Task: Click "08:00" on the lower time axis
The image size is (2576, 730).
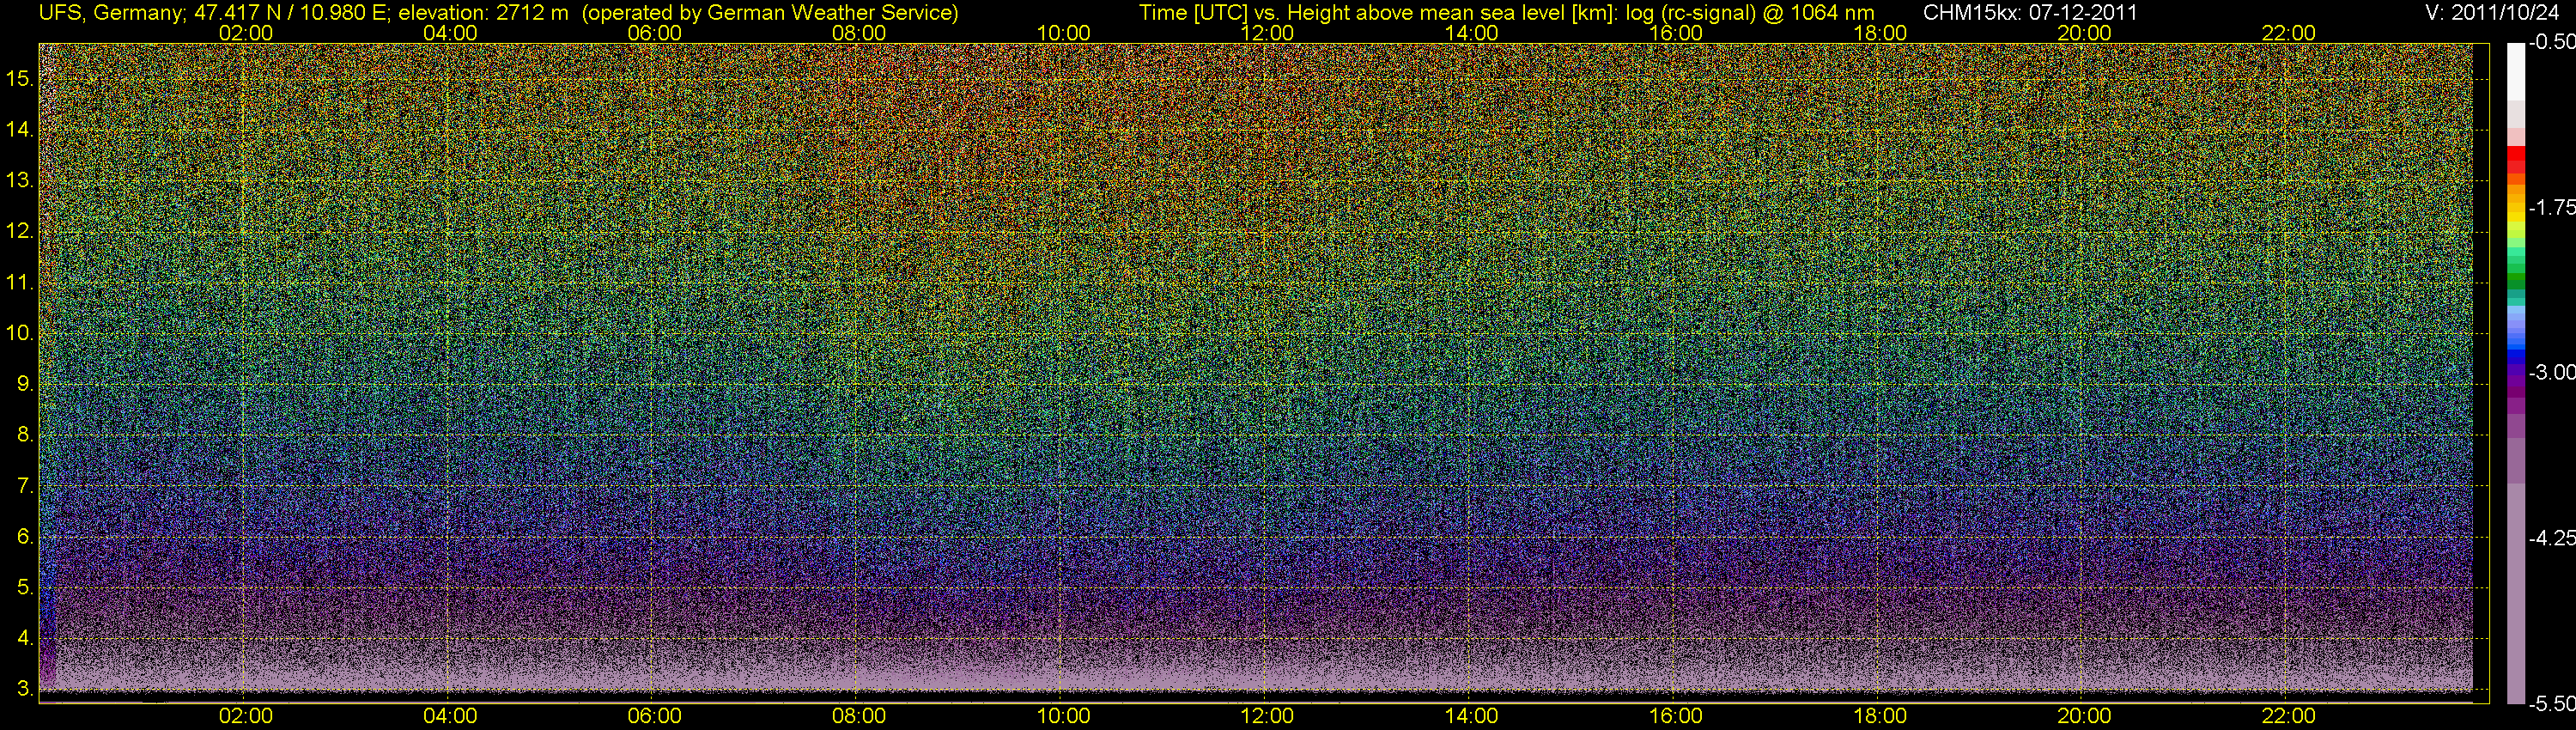Action: point(859,716)
